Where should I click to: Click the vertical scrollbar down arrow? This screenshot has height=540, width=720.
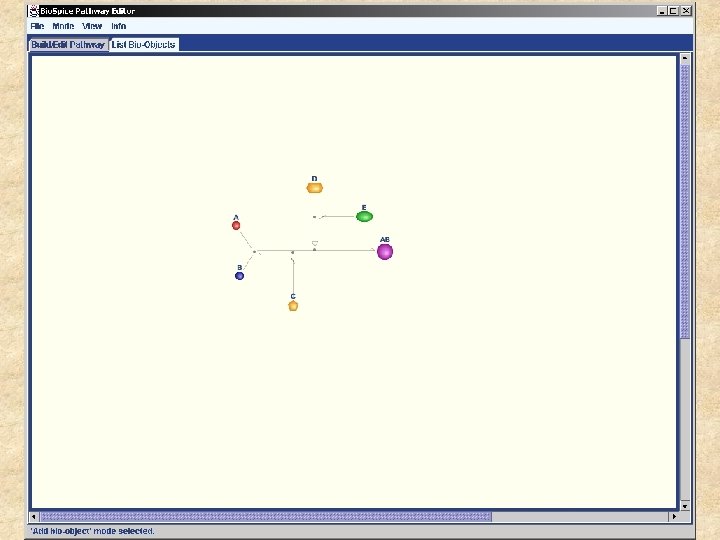point(685,506)
